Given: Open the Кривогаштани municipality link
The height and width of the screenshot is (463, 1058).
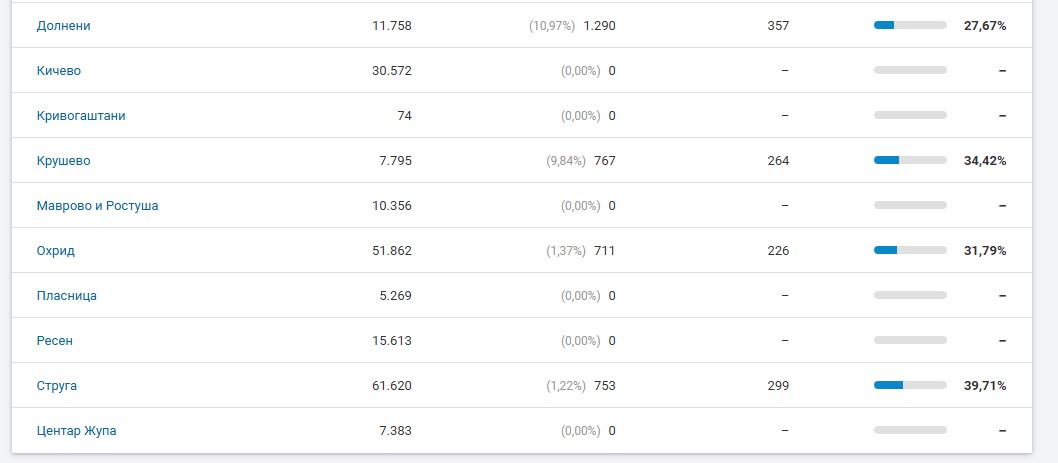Looking at the screenshot, I should [x=81, y=115].
